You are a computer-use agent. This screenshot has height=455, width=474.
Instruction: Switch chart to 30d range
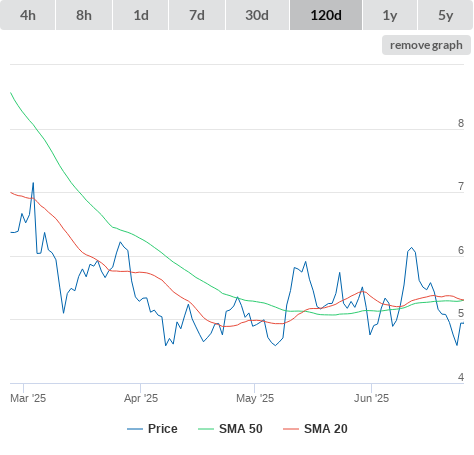(257, 15)
